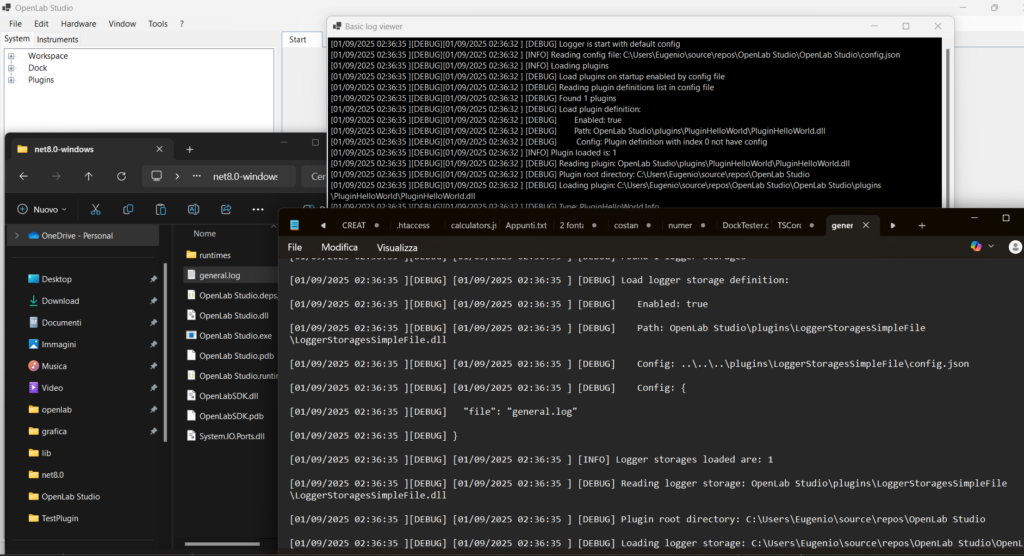Click the Copy icon in Explorer toolbar
1024x556 pixels.
point(128,209)
